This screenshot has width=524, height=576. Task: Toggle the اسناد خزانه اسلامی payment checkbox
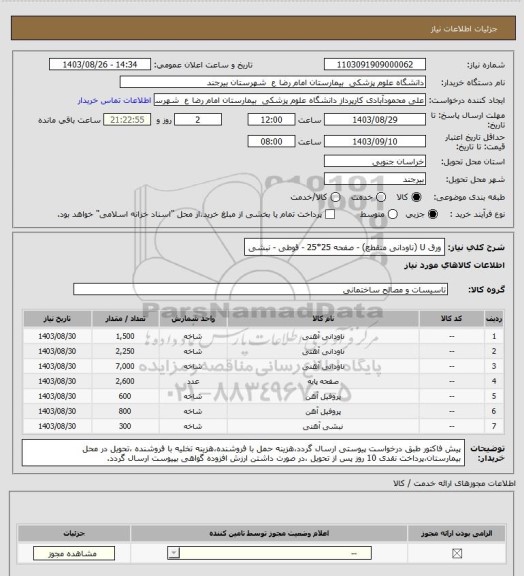[x=330, y=214]
